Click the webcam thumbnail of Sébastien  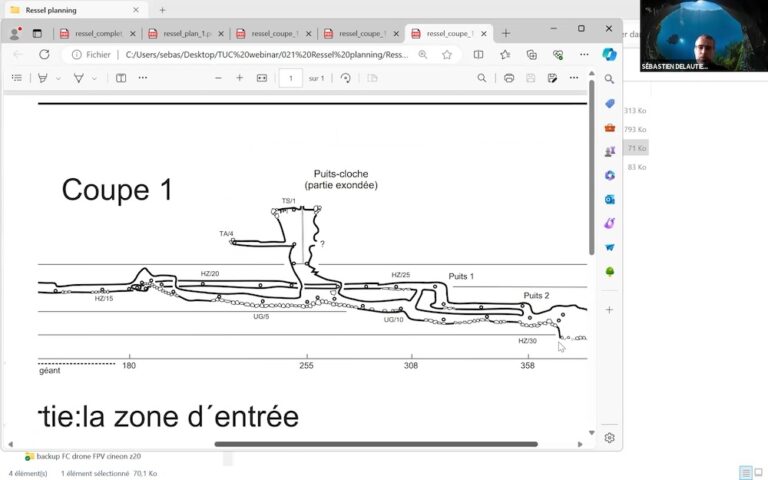(704, 36)
